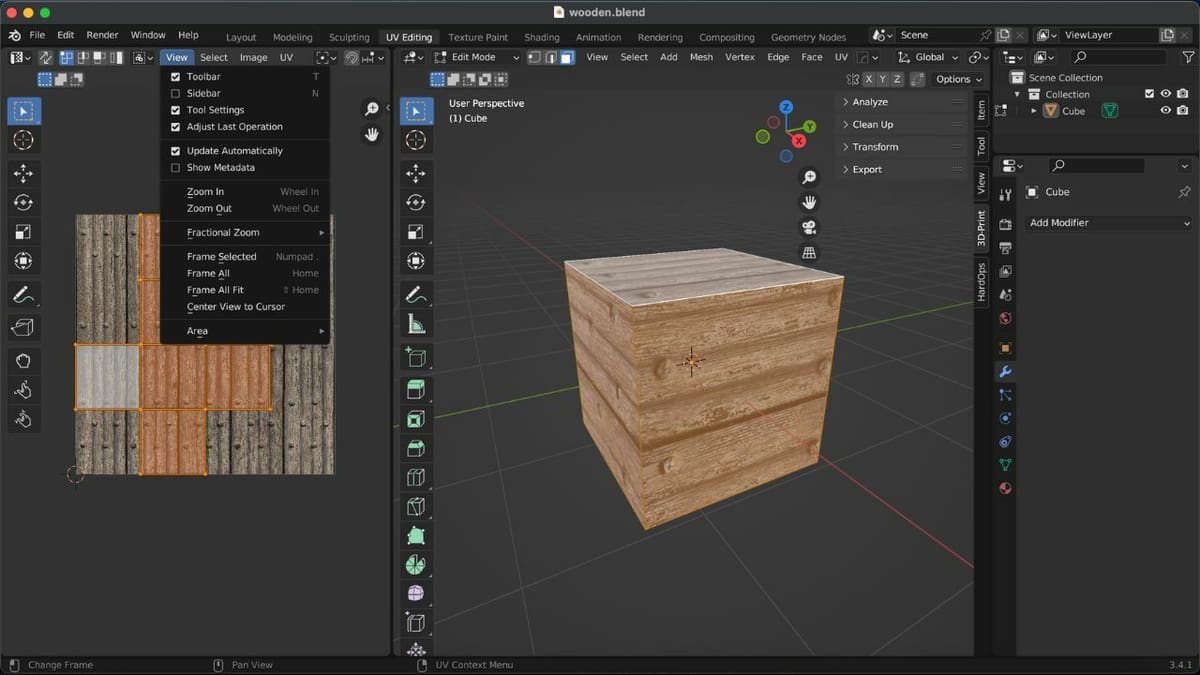The image size is (1200, 675).
Task: Activate Select Box tool in 3D viewport
Action: (x=416, y=111)
